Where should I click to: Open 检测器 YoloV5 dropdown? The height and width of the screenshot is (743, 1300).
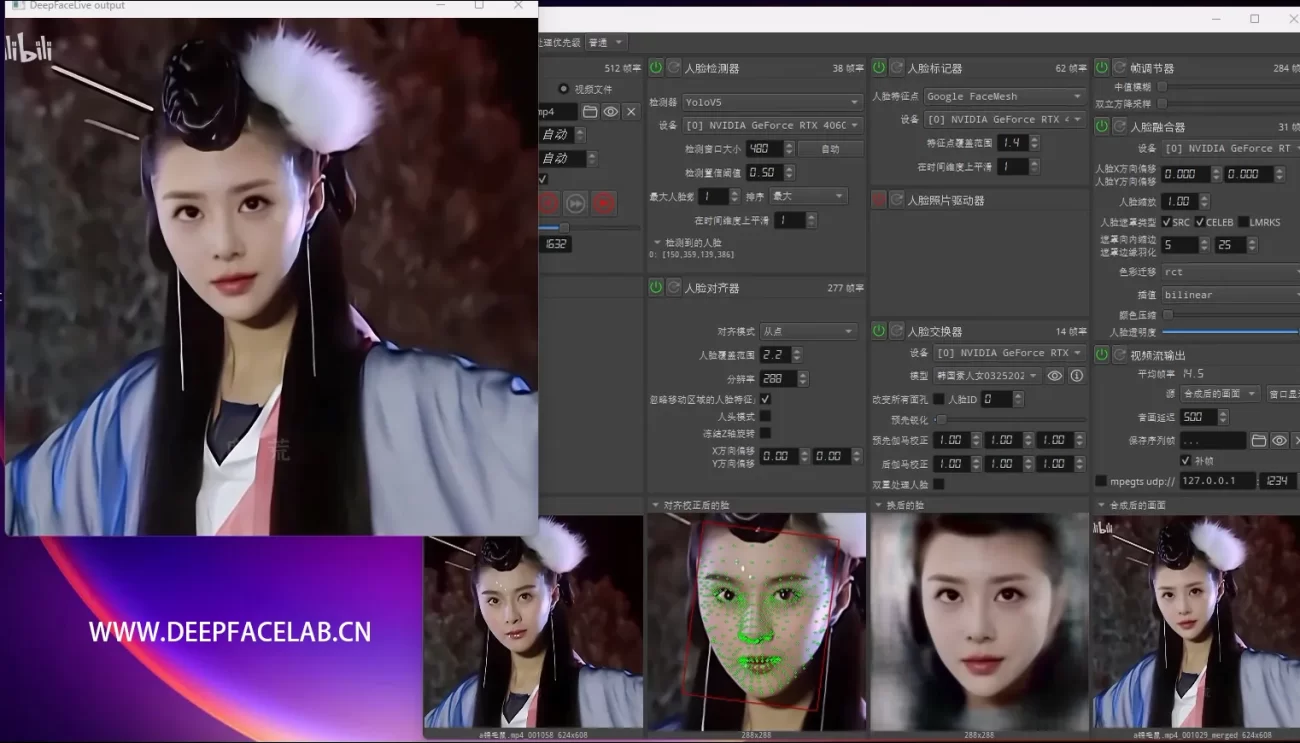pos(772,102)
